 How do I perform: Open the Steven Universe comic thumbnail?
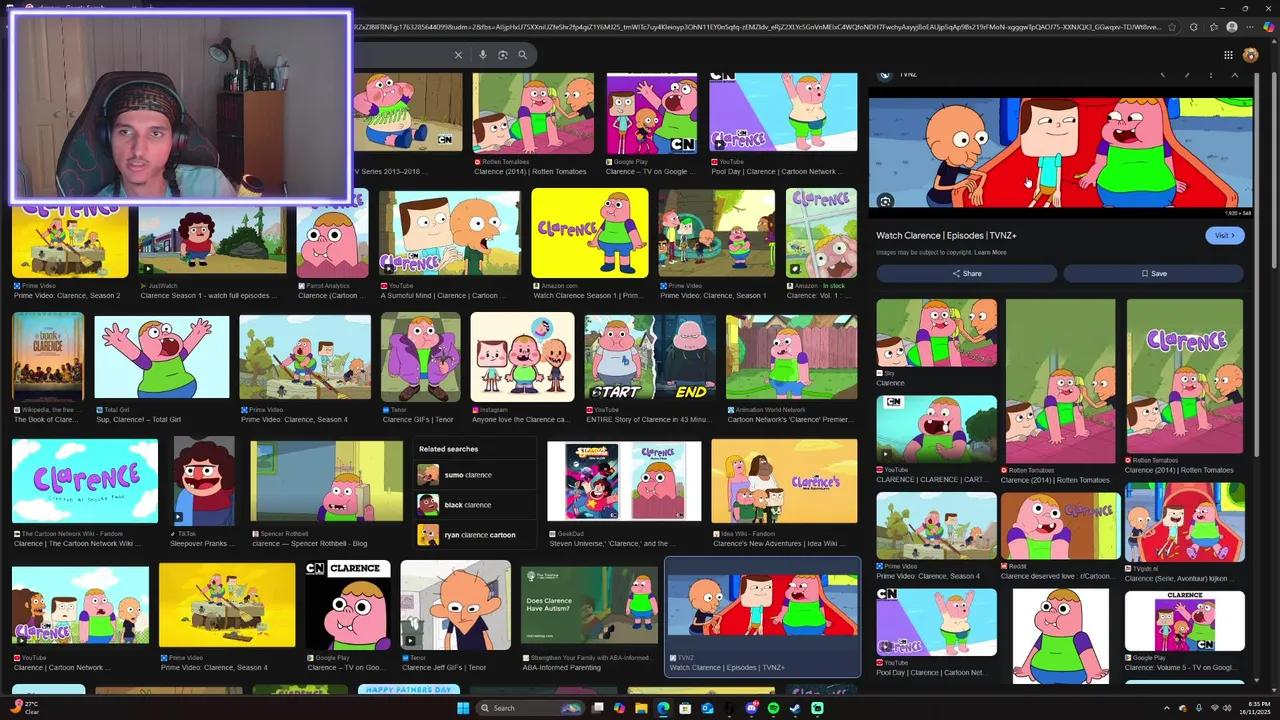coord(624,481)
